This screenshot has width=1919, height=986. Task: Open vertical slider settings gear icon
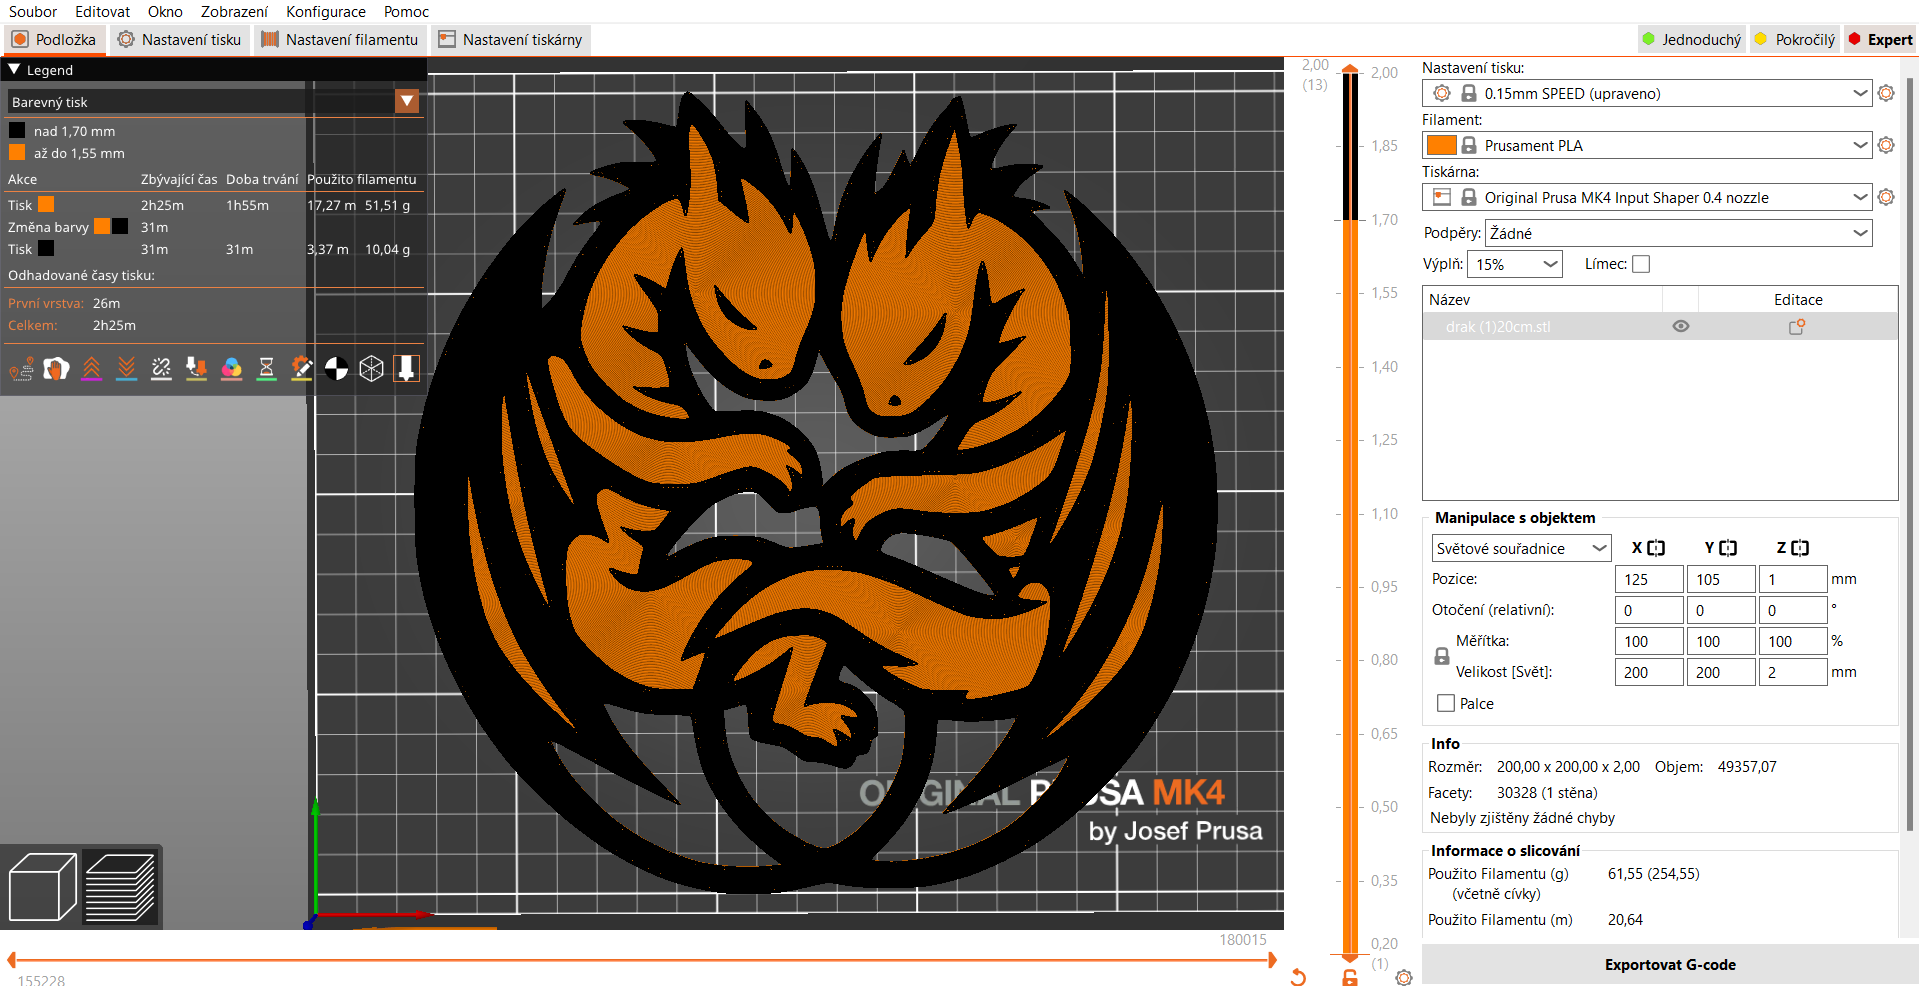(x=1404, y=977)
